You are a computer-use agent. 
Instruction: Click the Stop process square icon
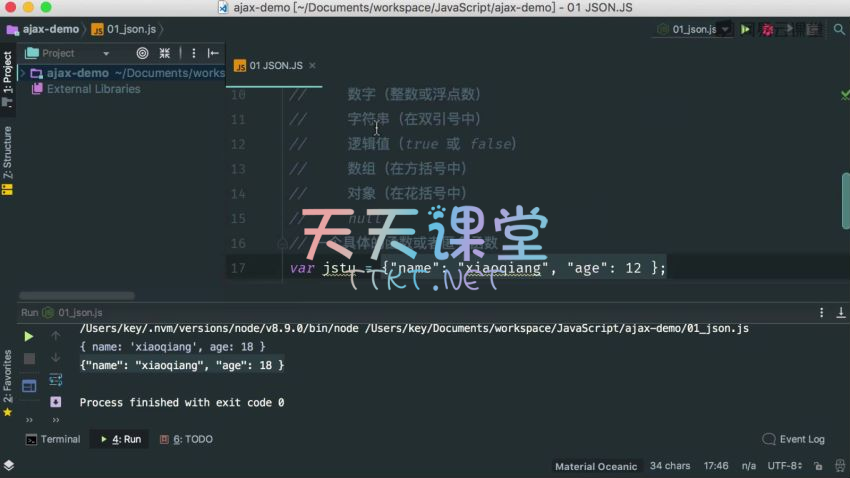tap(29, 358)
